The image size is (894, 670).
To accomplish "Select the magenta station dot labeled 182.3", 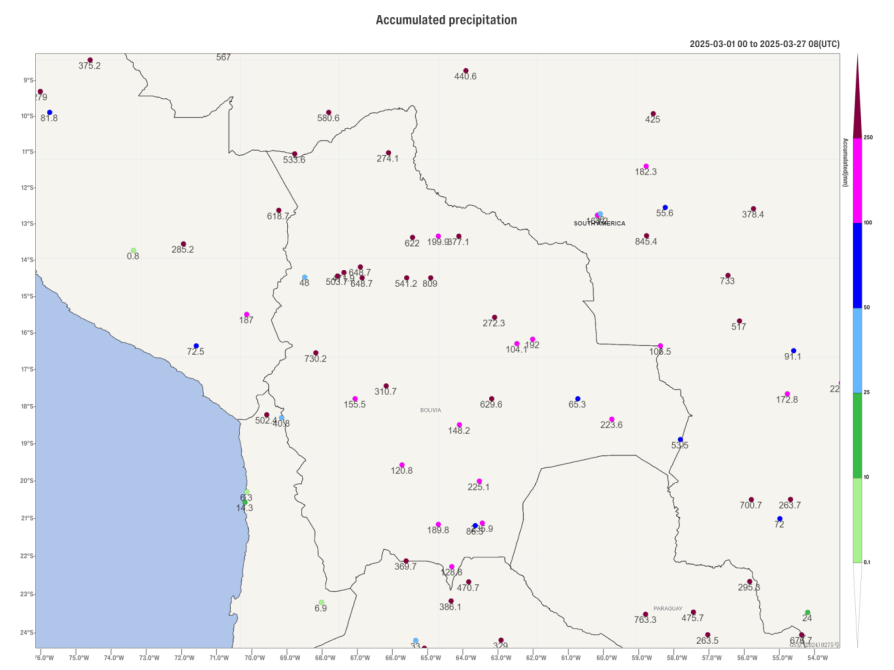I will tap(646, 166).
